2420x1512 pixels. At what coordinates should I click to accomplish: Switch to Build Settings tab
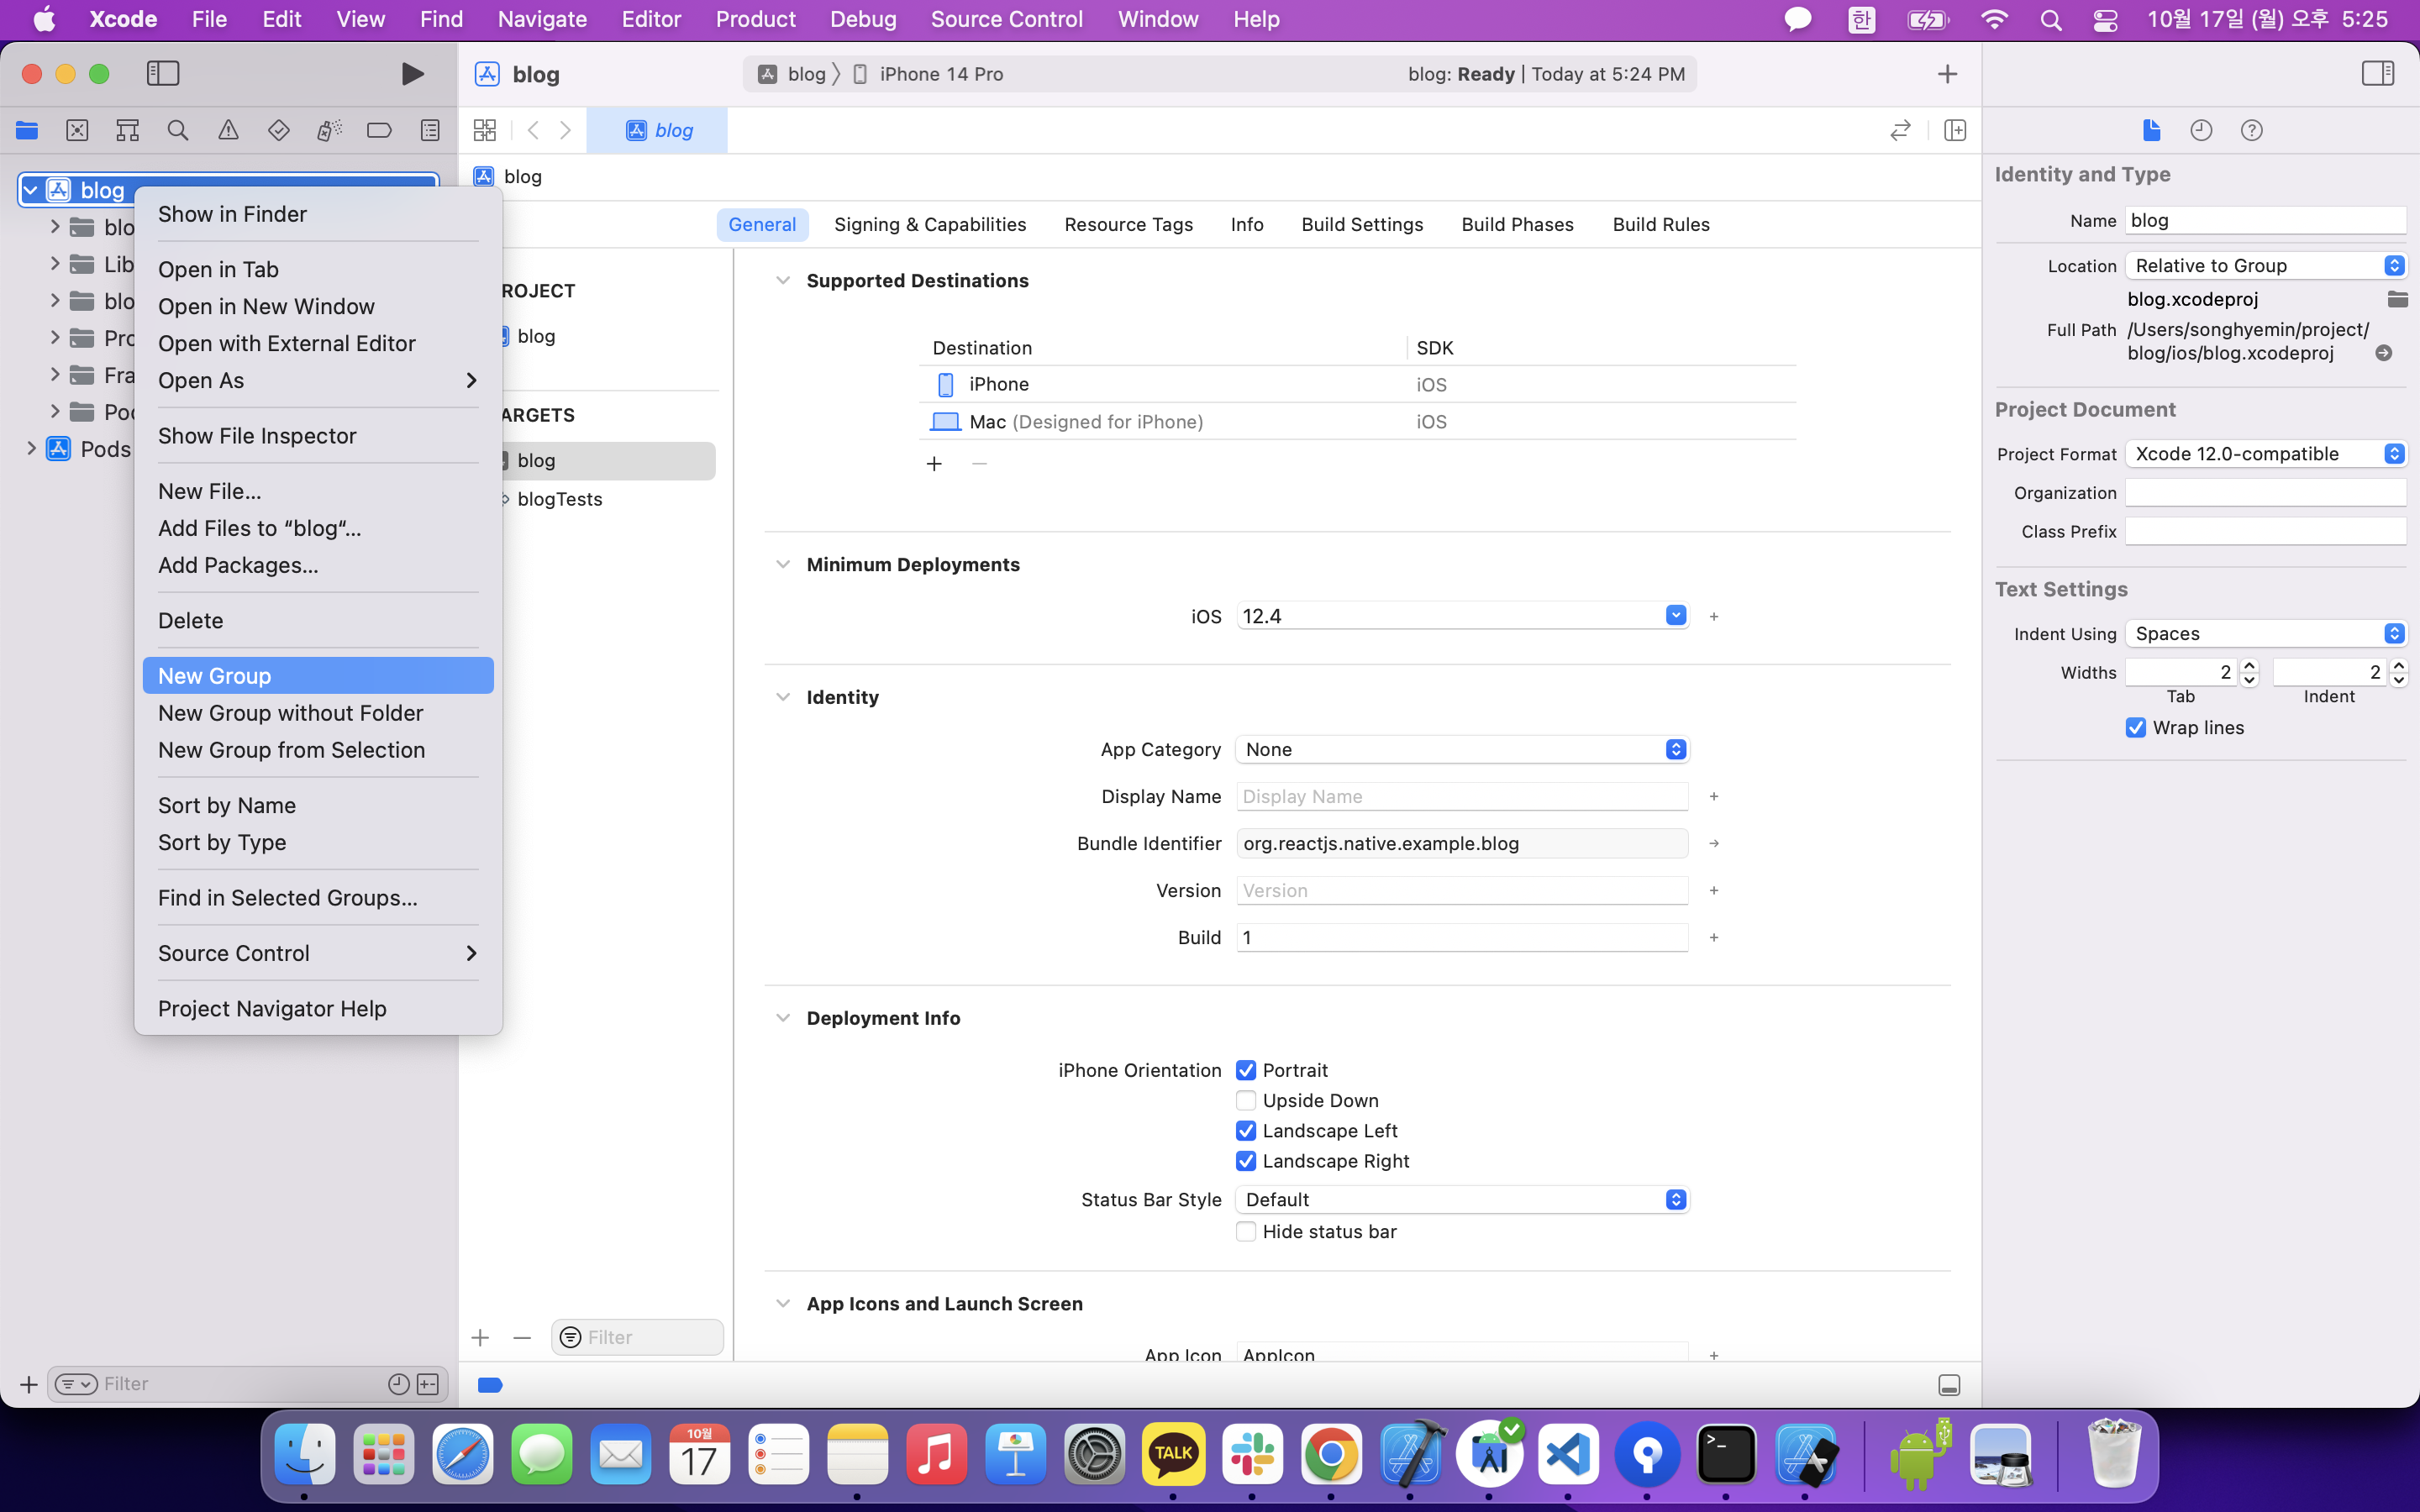(1362, 224)
